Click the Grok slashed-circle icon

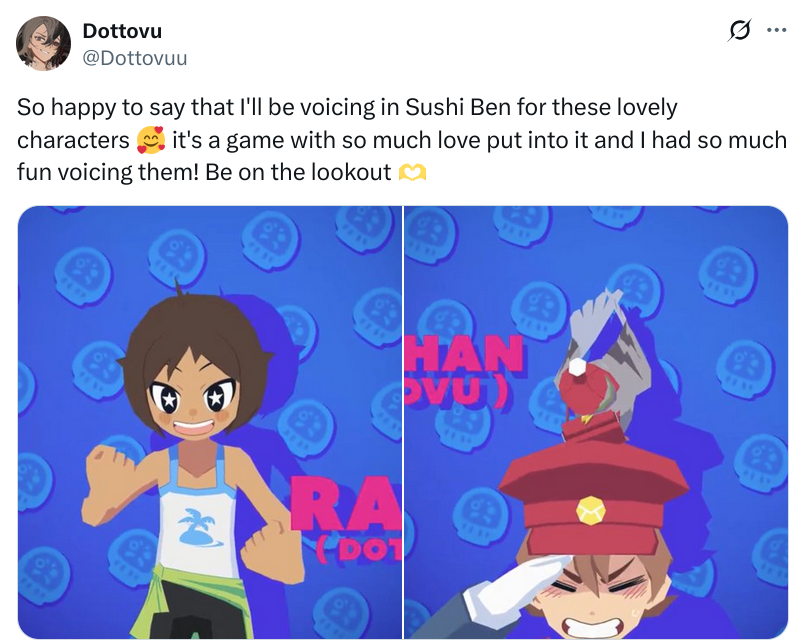tap(740, 30)
